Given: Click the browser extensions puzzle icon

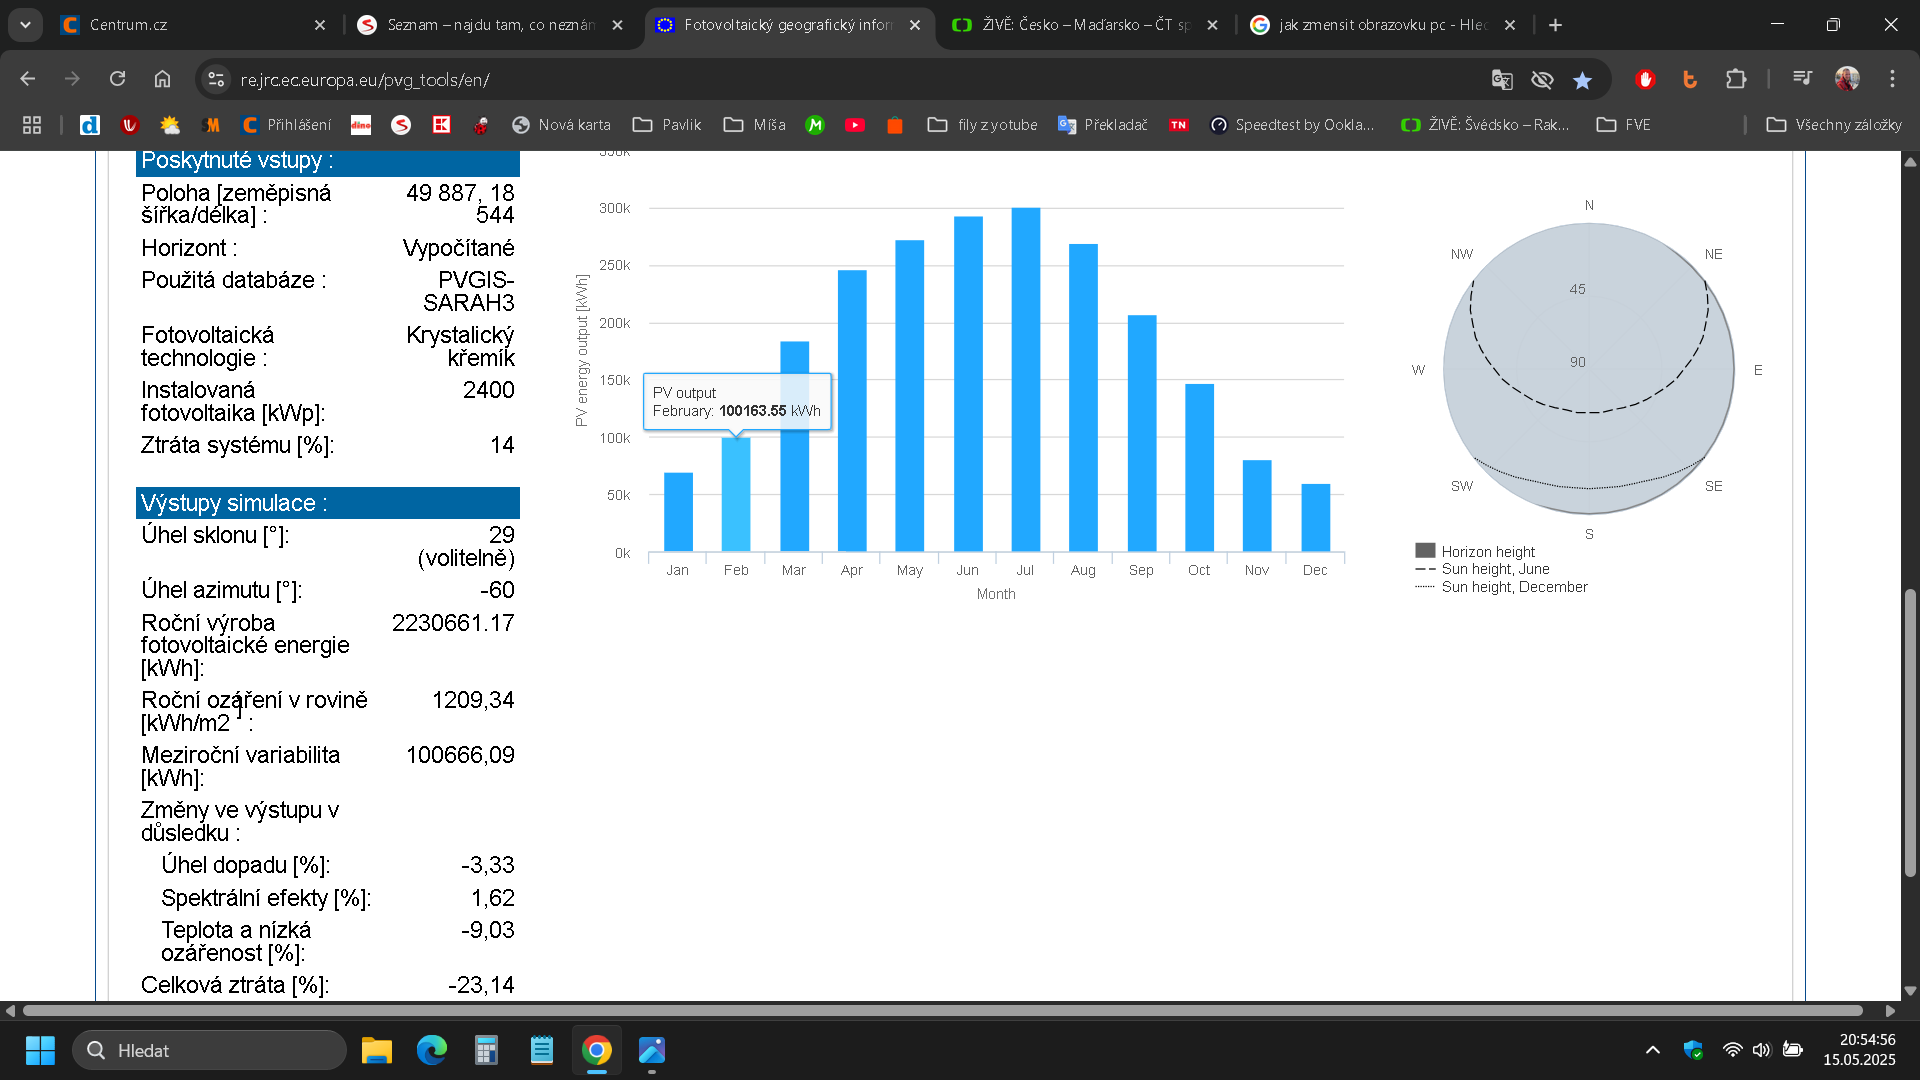Looking at the screenshot, I should point(1736,80).
